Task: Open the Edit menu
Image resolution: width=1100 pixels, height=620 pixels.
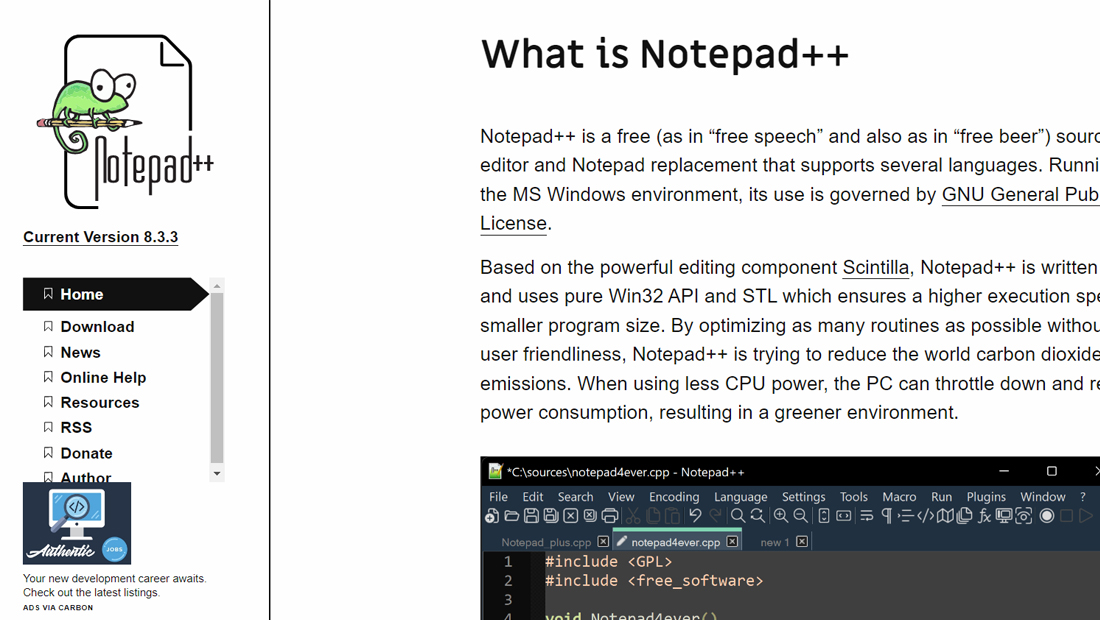Action: (x=532, y=497)
